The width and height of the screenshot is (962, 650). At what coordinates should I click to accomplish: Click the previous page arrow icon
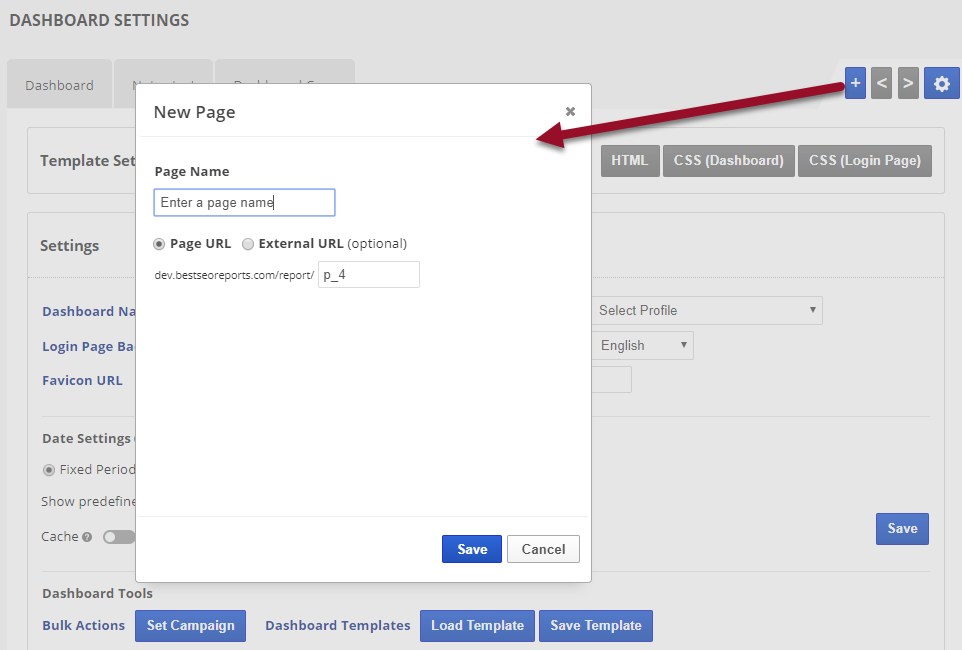(x=881, y=84)
